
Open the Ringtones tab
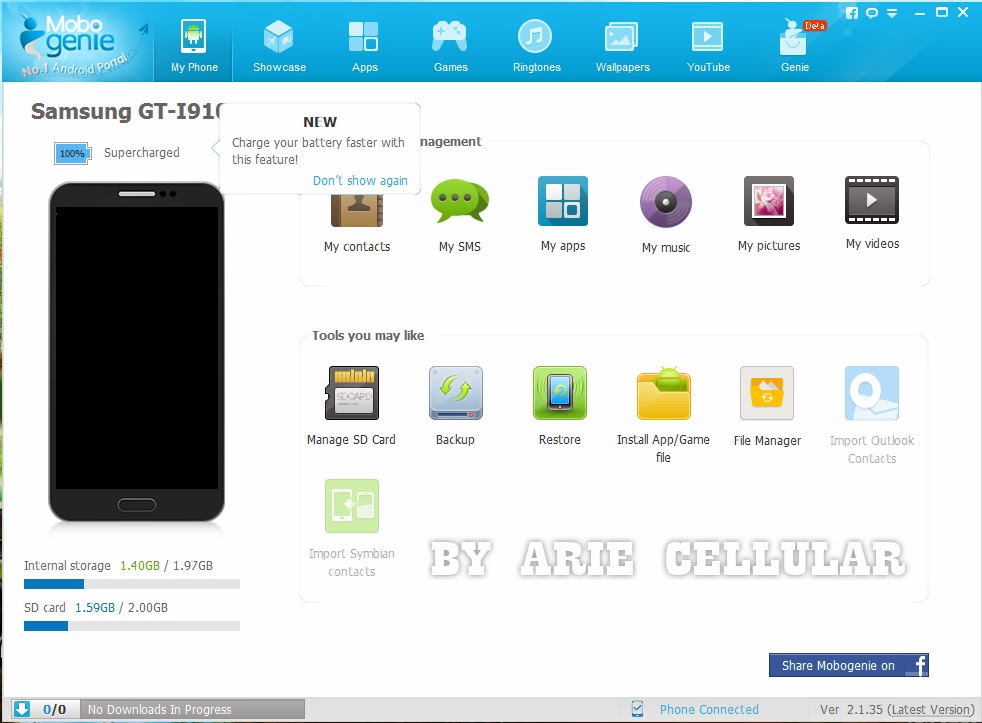536,45
